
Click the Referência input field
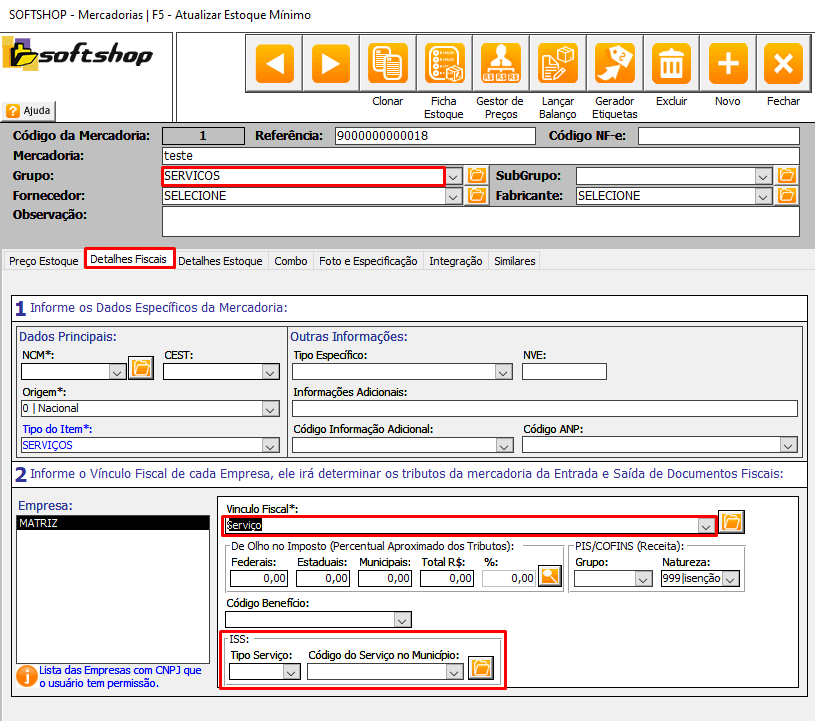click(x=435, y=136)
